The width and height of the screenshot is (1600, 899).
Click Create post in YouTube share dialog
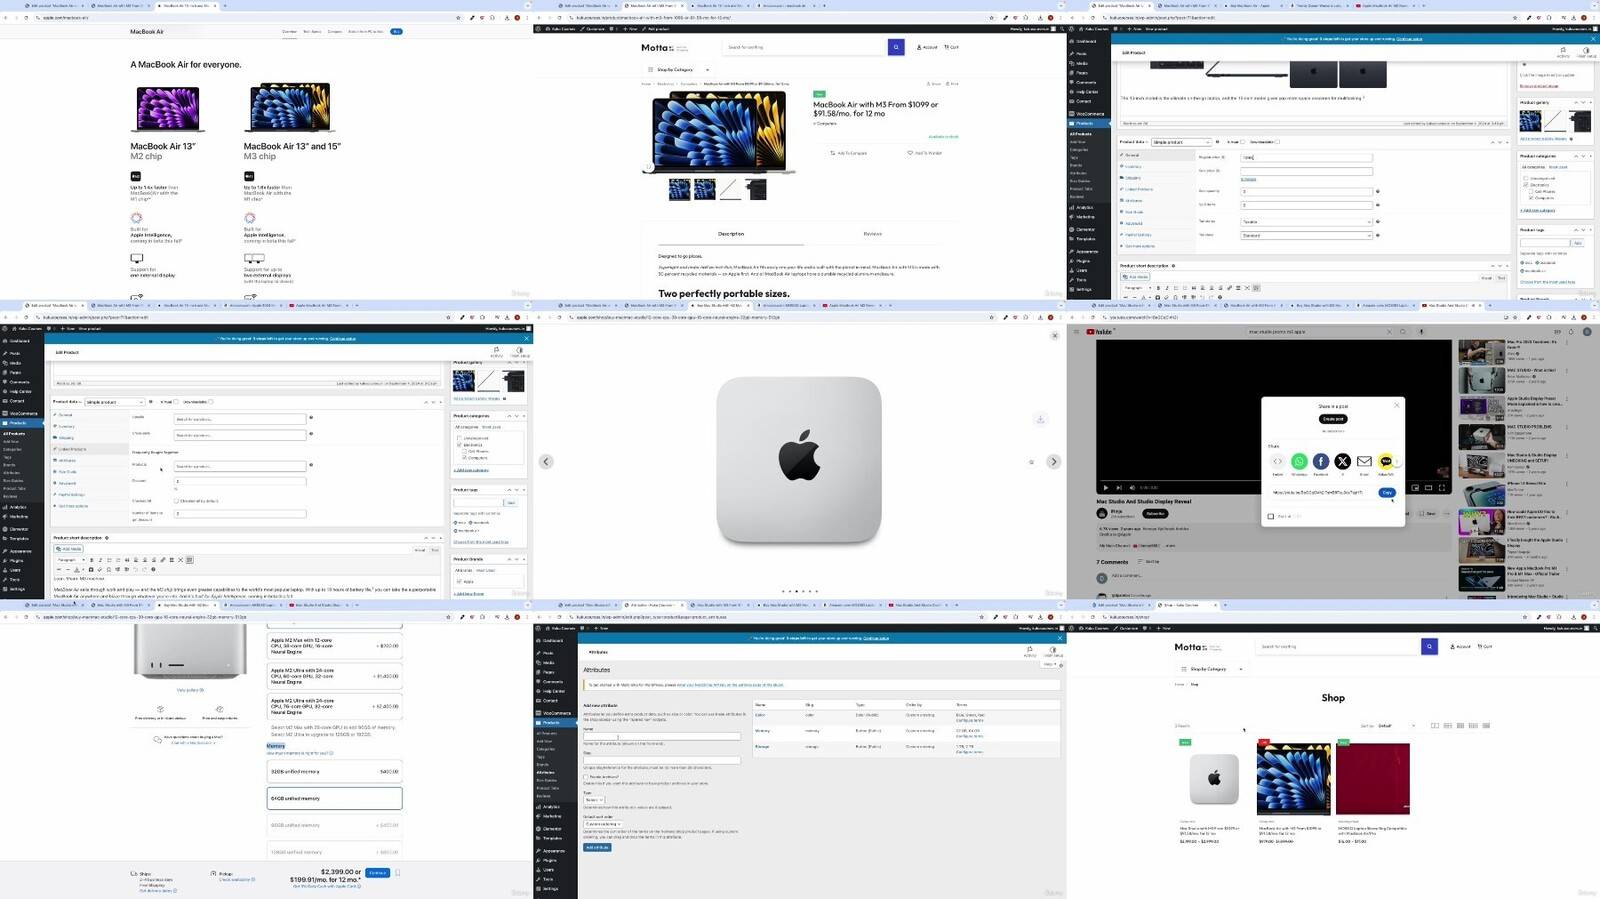click(x=1333, y=419)
